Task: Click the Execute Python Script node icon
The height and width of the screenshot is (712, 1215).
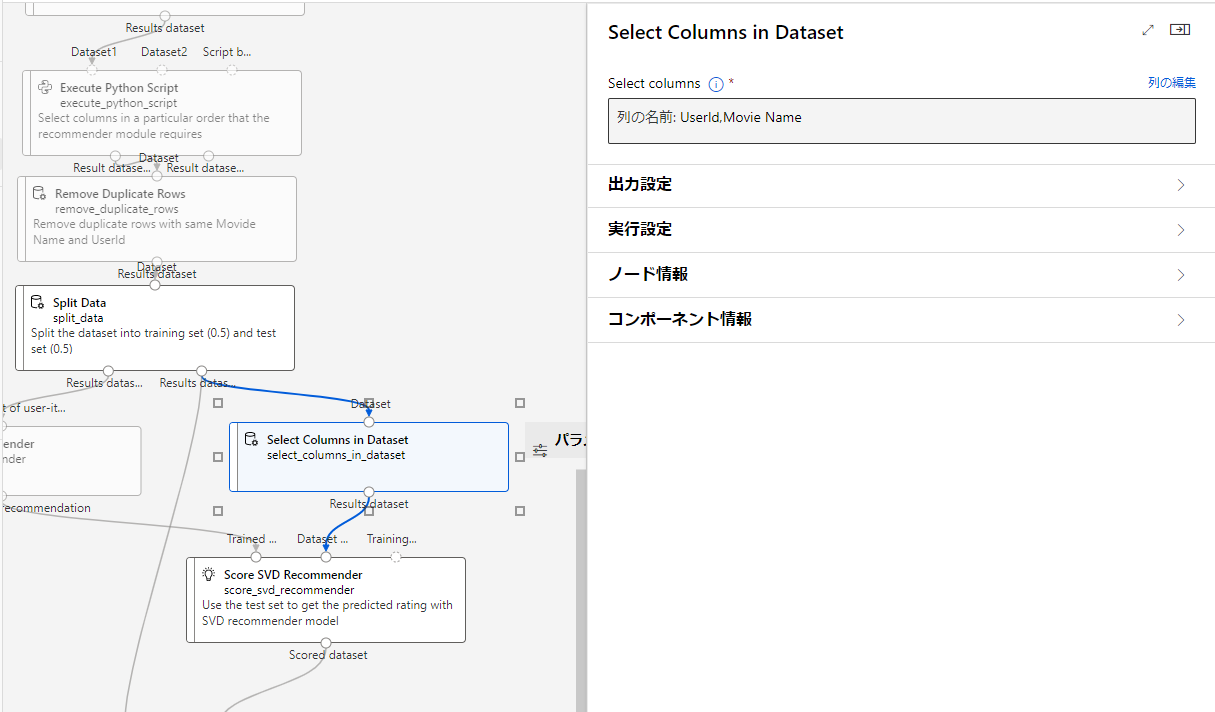Action: coord(45,88)
